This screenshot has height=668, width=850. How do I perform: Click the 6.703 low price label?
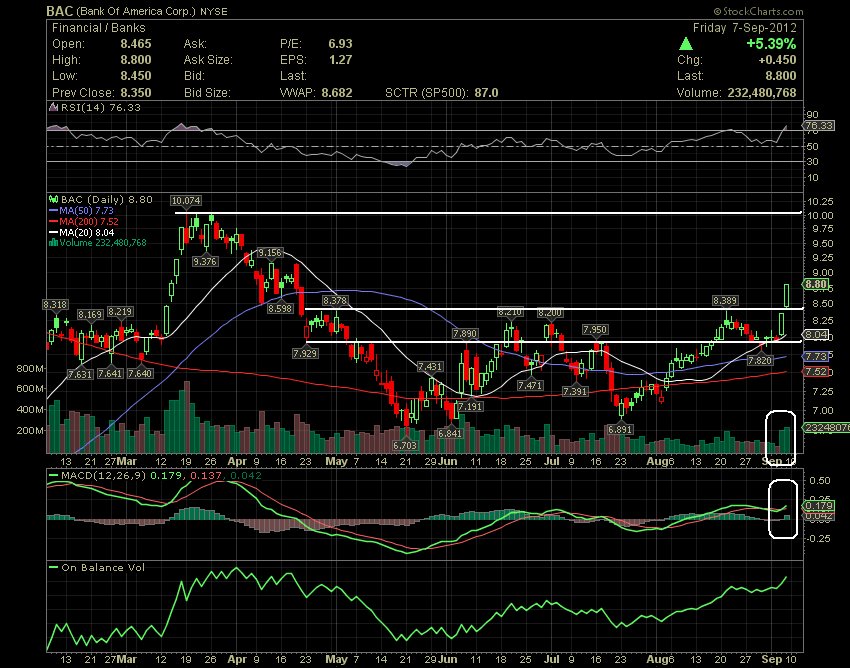[405, 446]
